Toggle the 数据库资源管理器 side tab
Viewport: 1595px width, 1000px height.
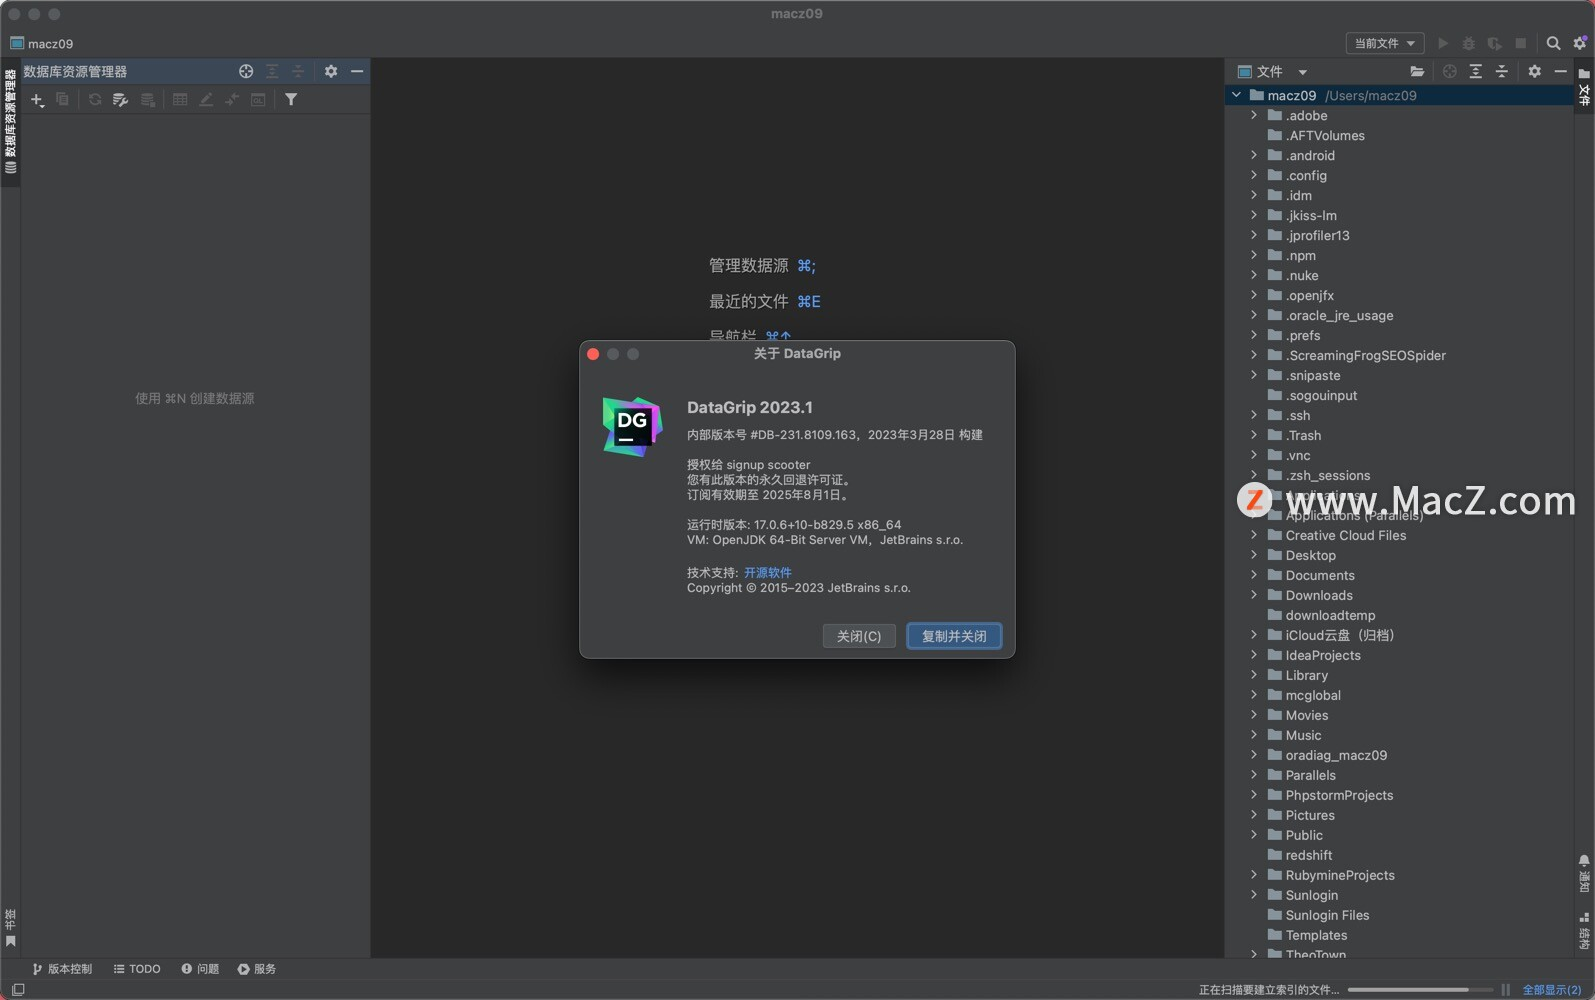10,122
